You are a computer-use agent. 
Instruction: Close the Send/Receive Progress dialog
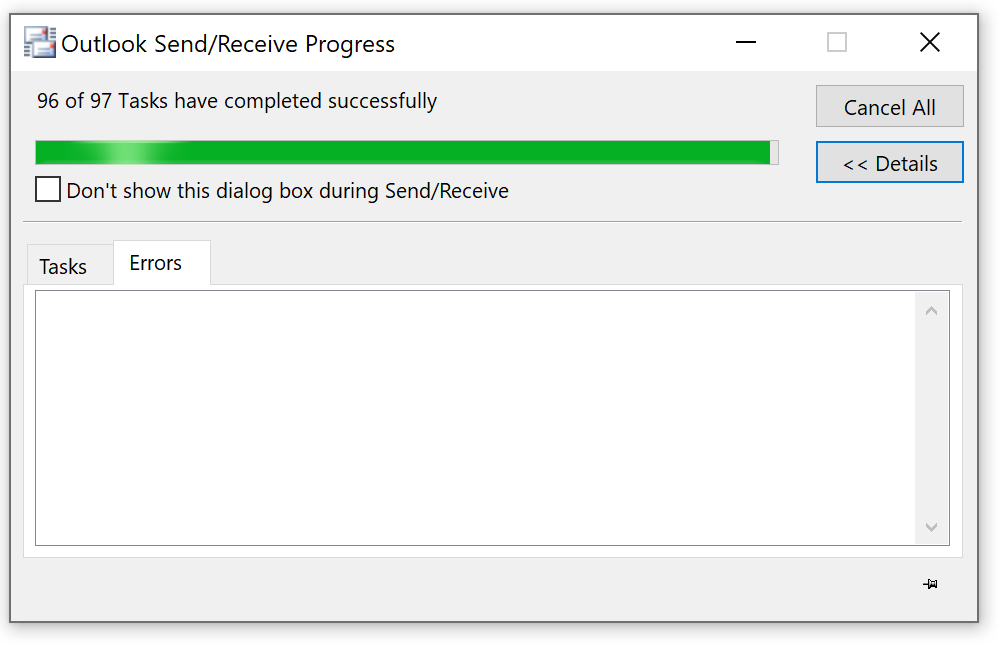930,42
